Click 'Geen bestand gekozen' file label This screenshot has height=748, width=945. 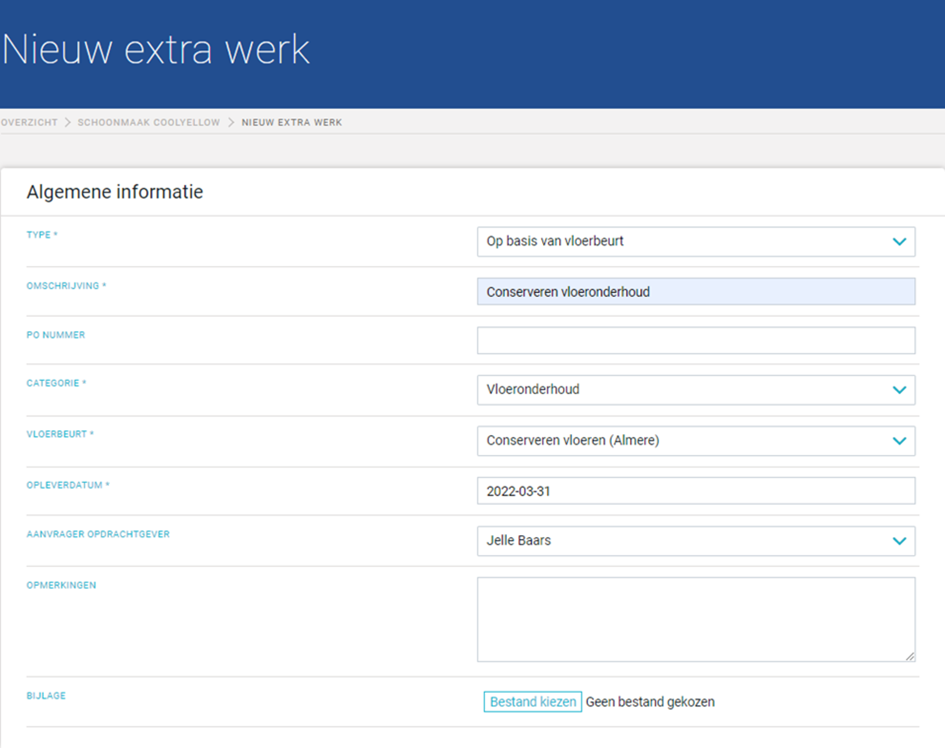tap(650, 702)
